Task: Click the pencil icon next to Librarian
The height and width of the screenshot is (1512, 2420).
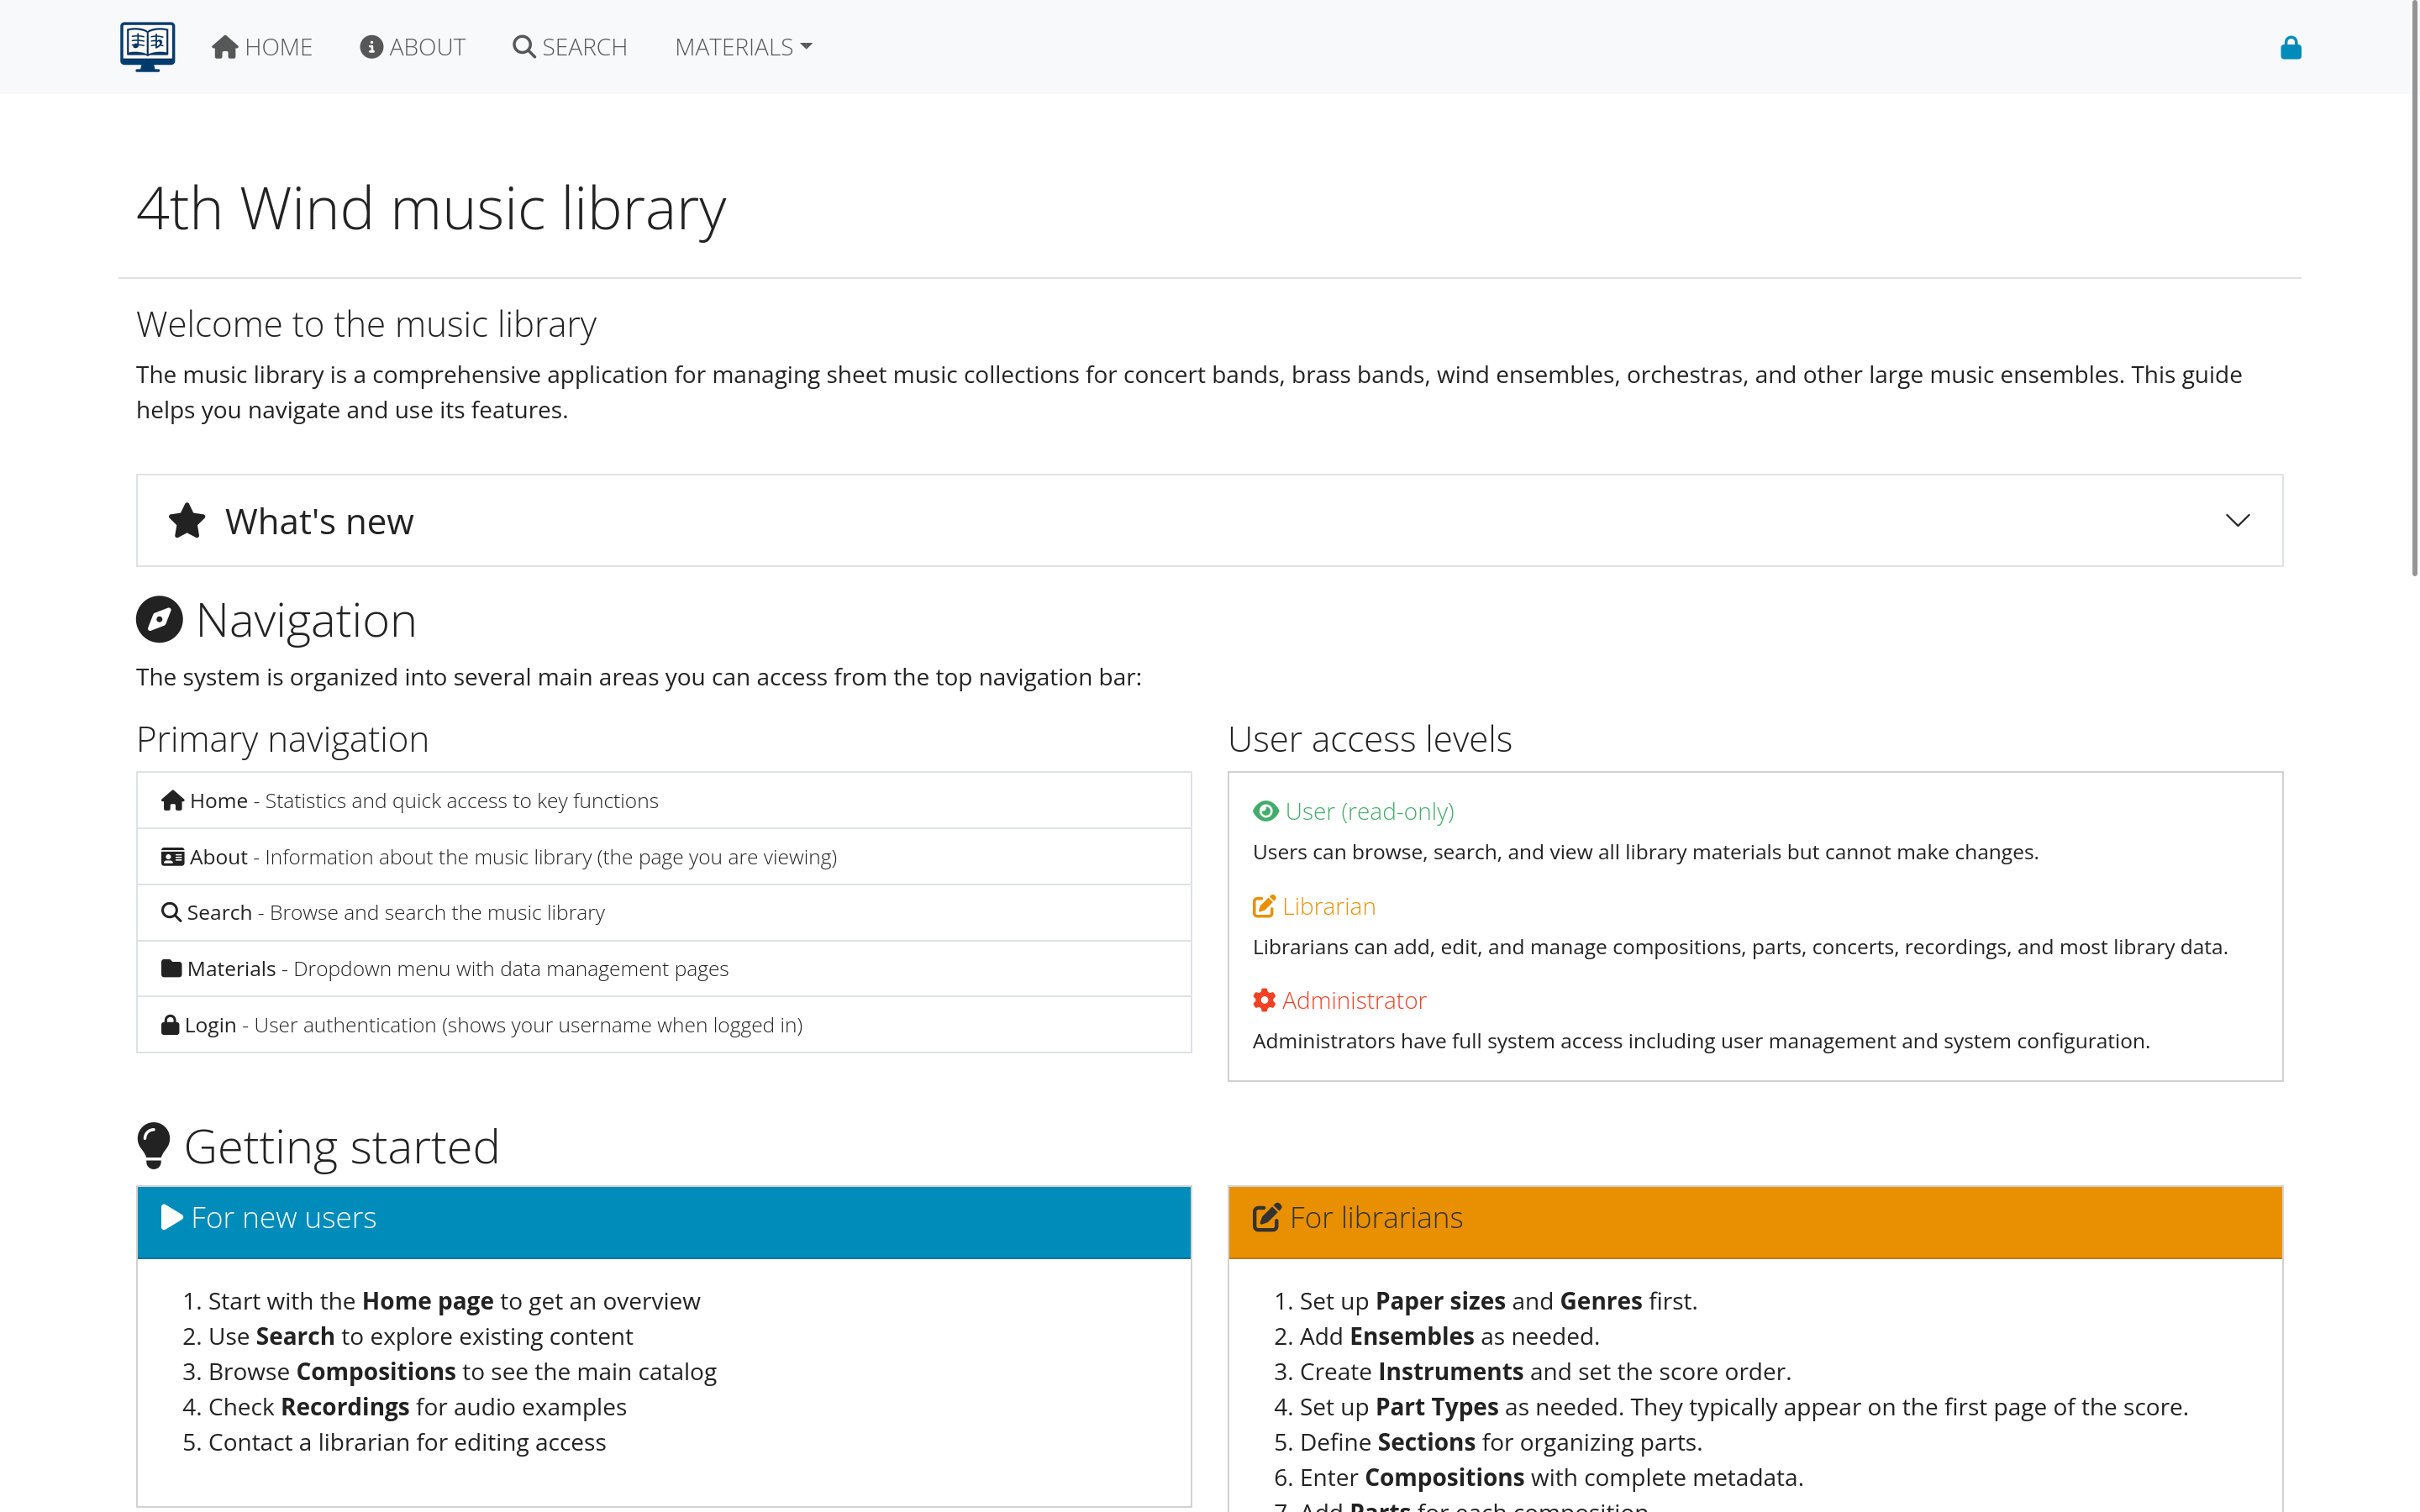Action: click(x=1264, y=905)
